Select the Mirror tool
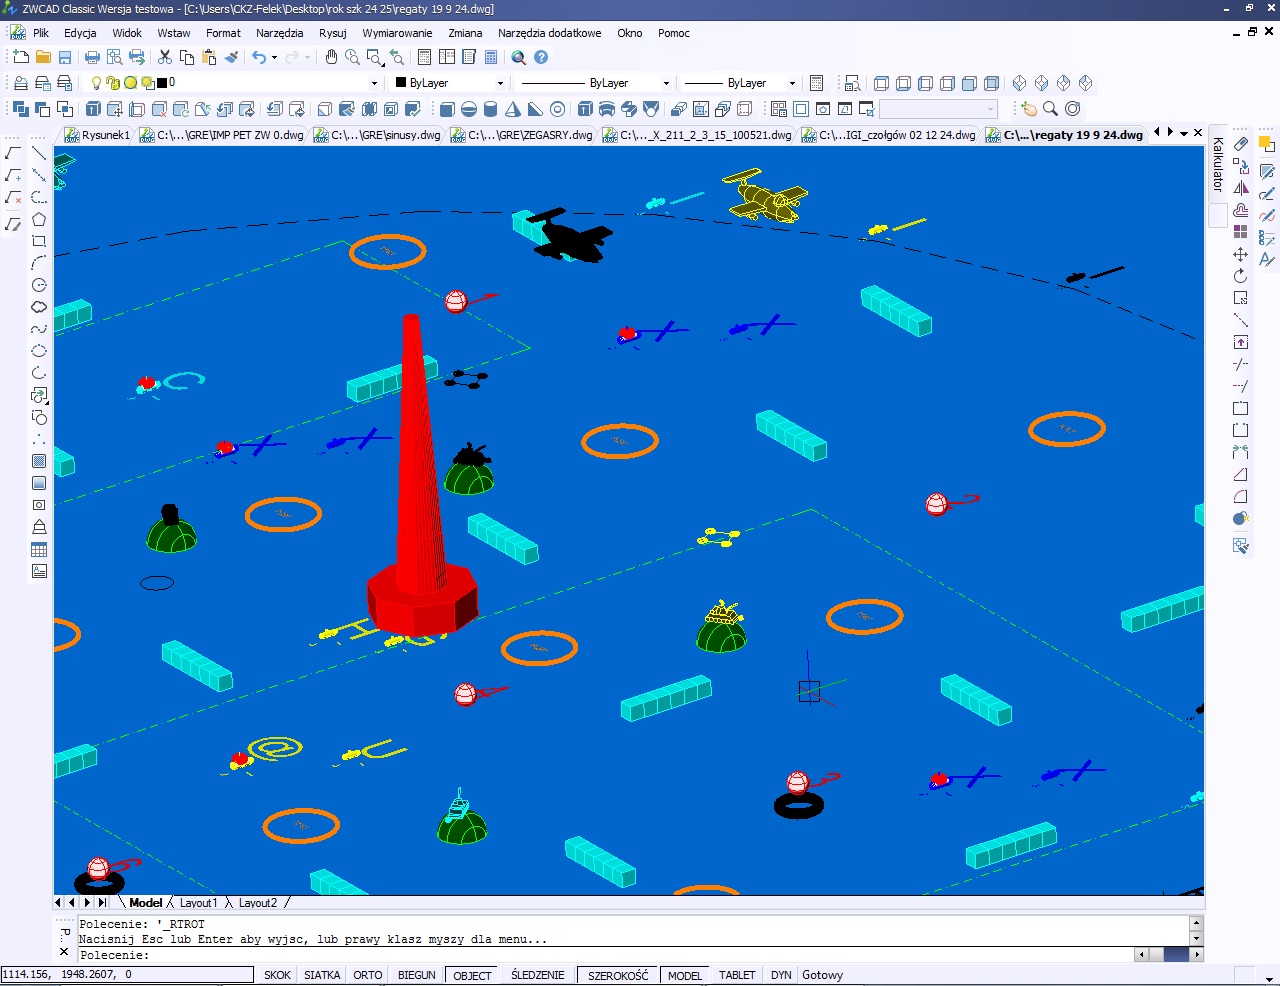This screenshot has width=1280, height=986. point(1241,188)
